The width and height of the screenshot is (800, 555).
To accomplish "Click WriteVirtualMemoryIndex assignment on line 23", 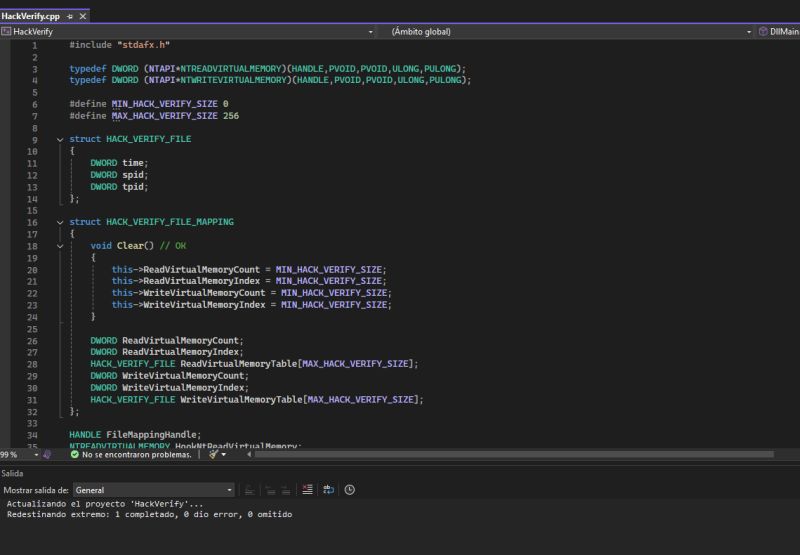I will [252, 305].
